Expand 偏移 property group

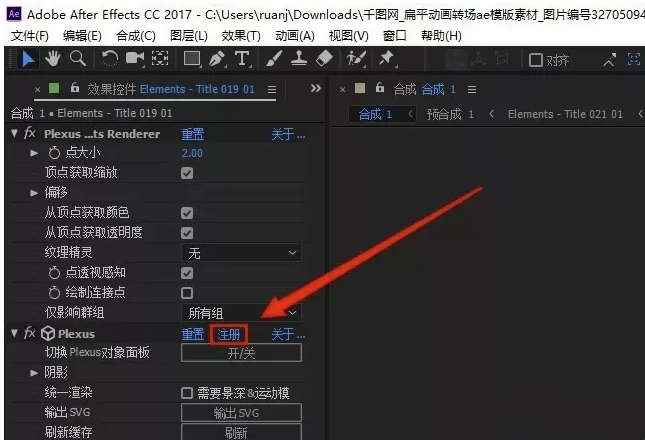34,192
